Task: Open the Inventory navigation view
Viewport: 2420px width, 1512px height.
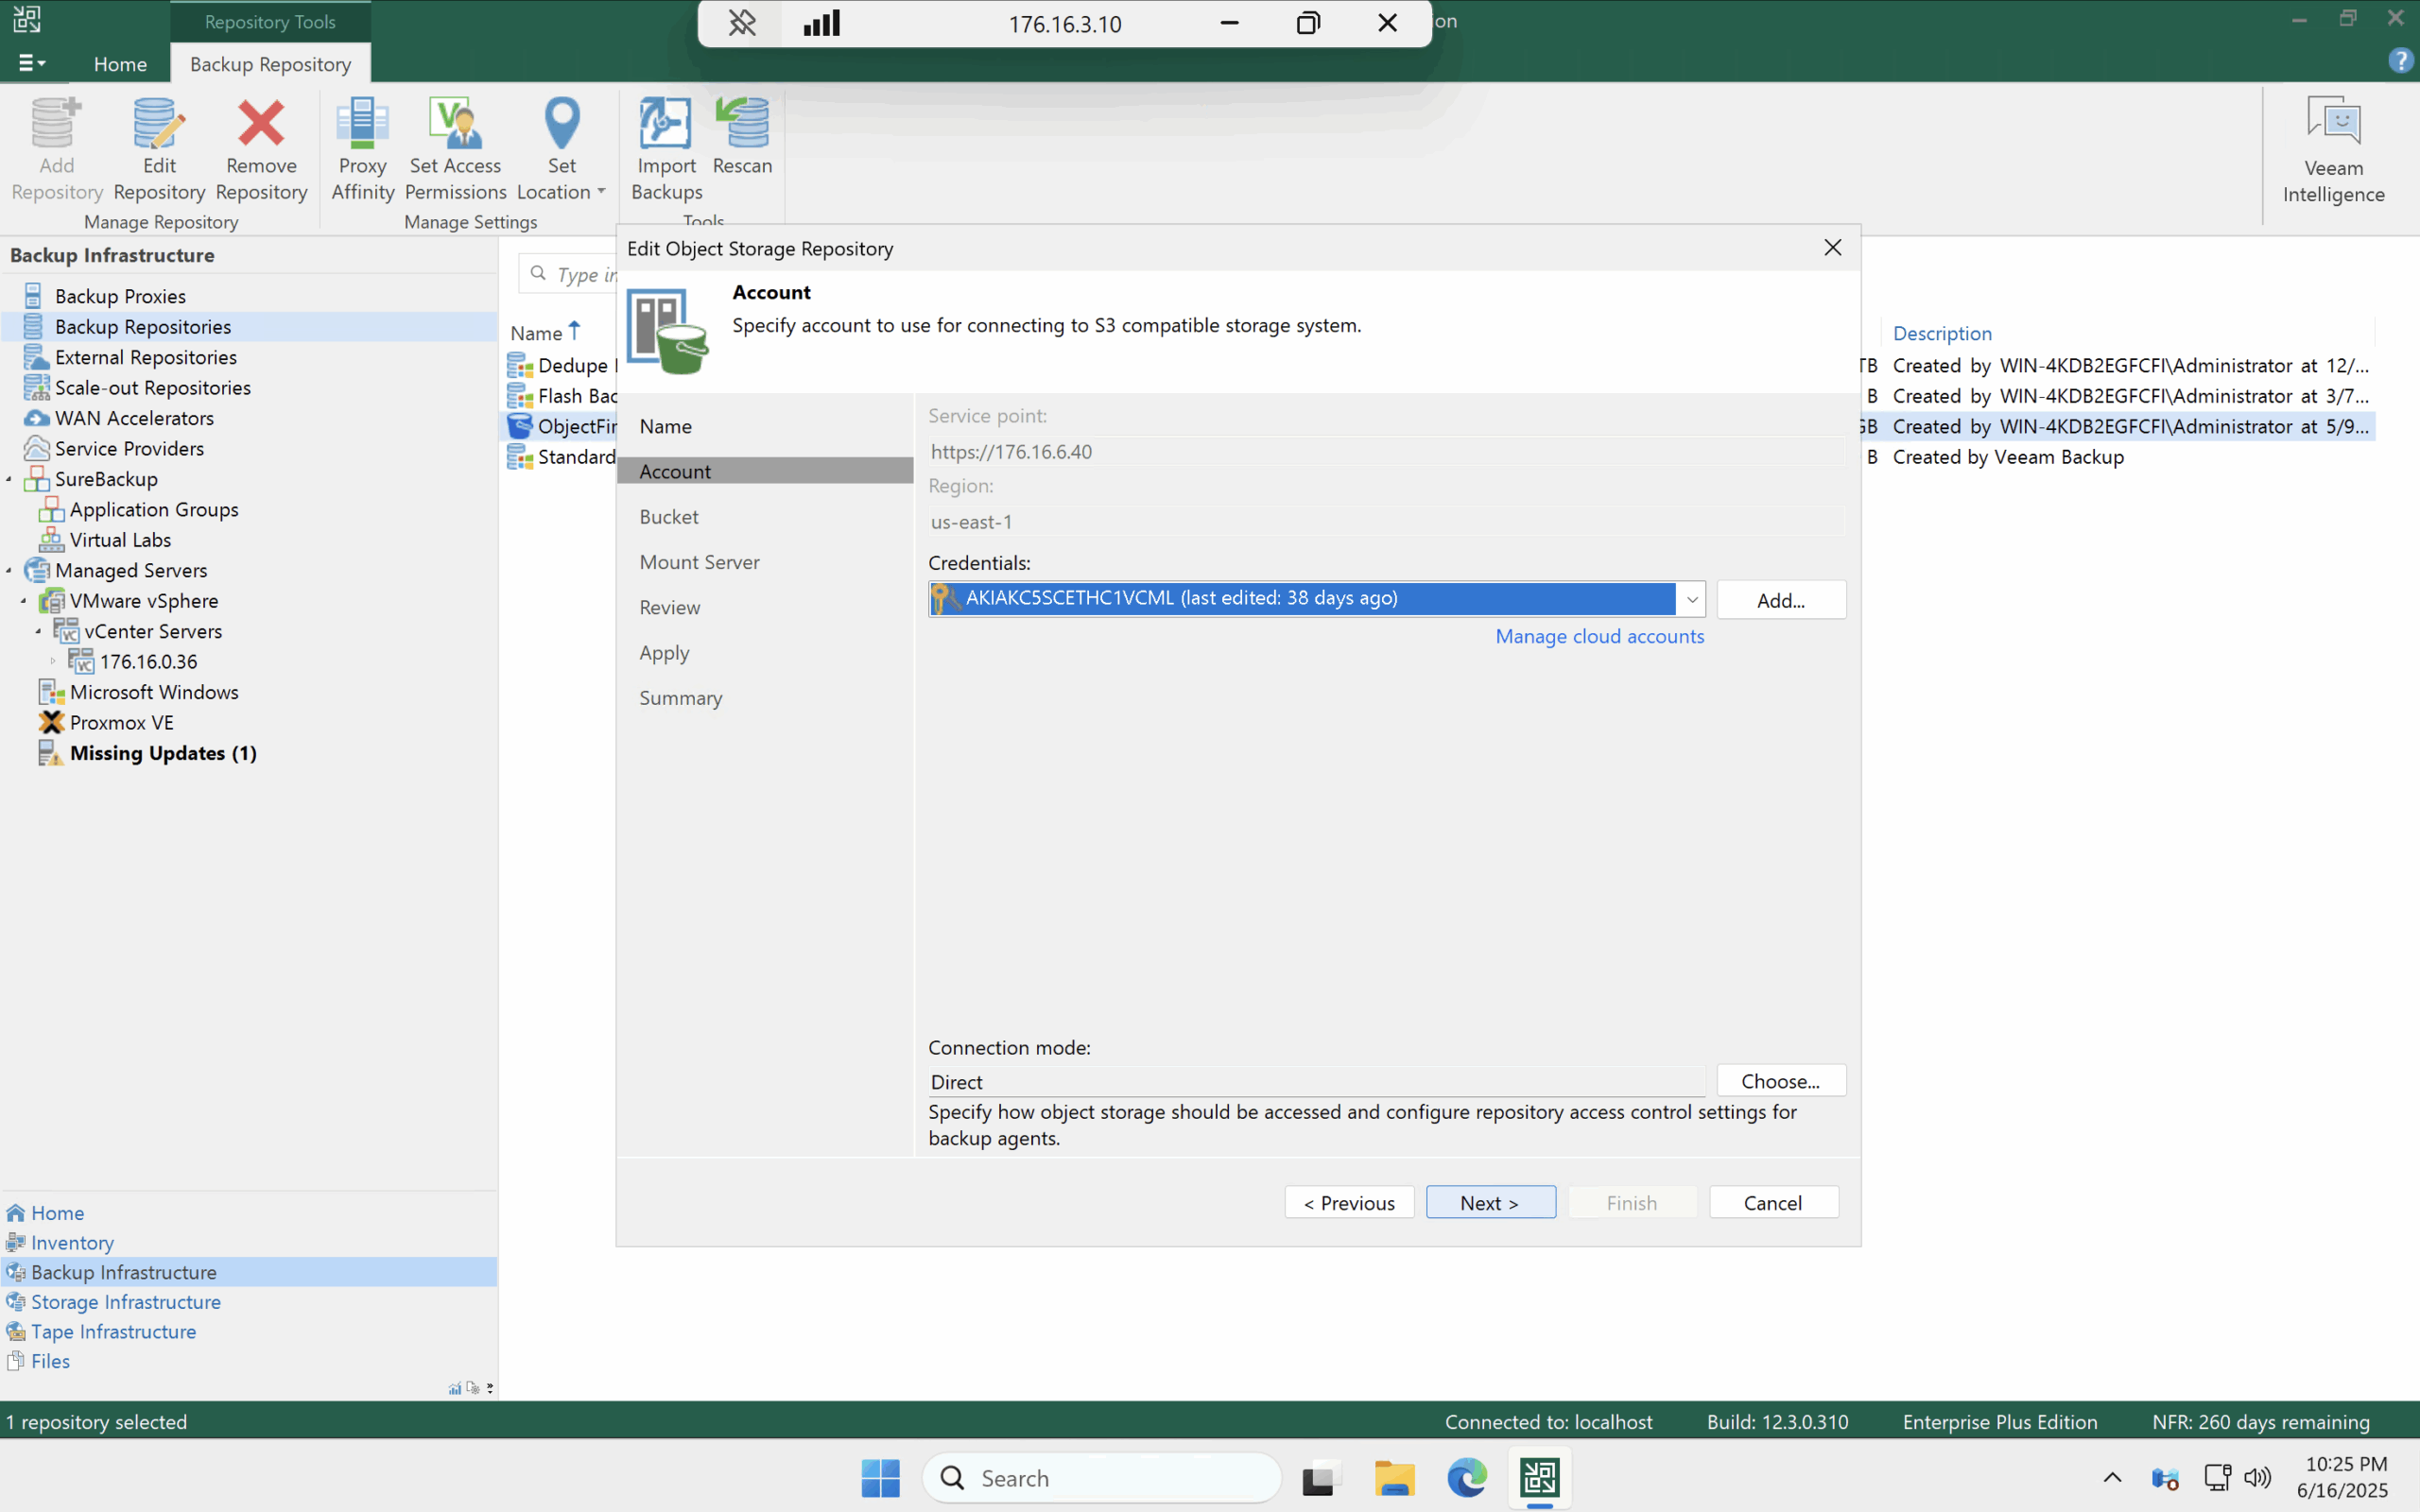Action: 72,1243
